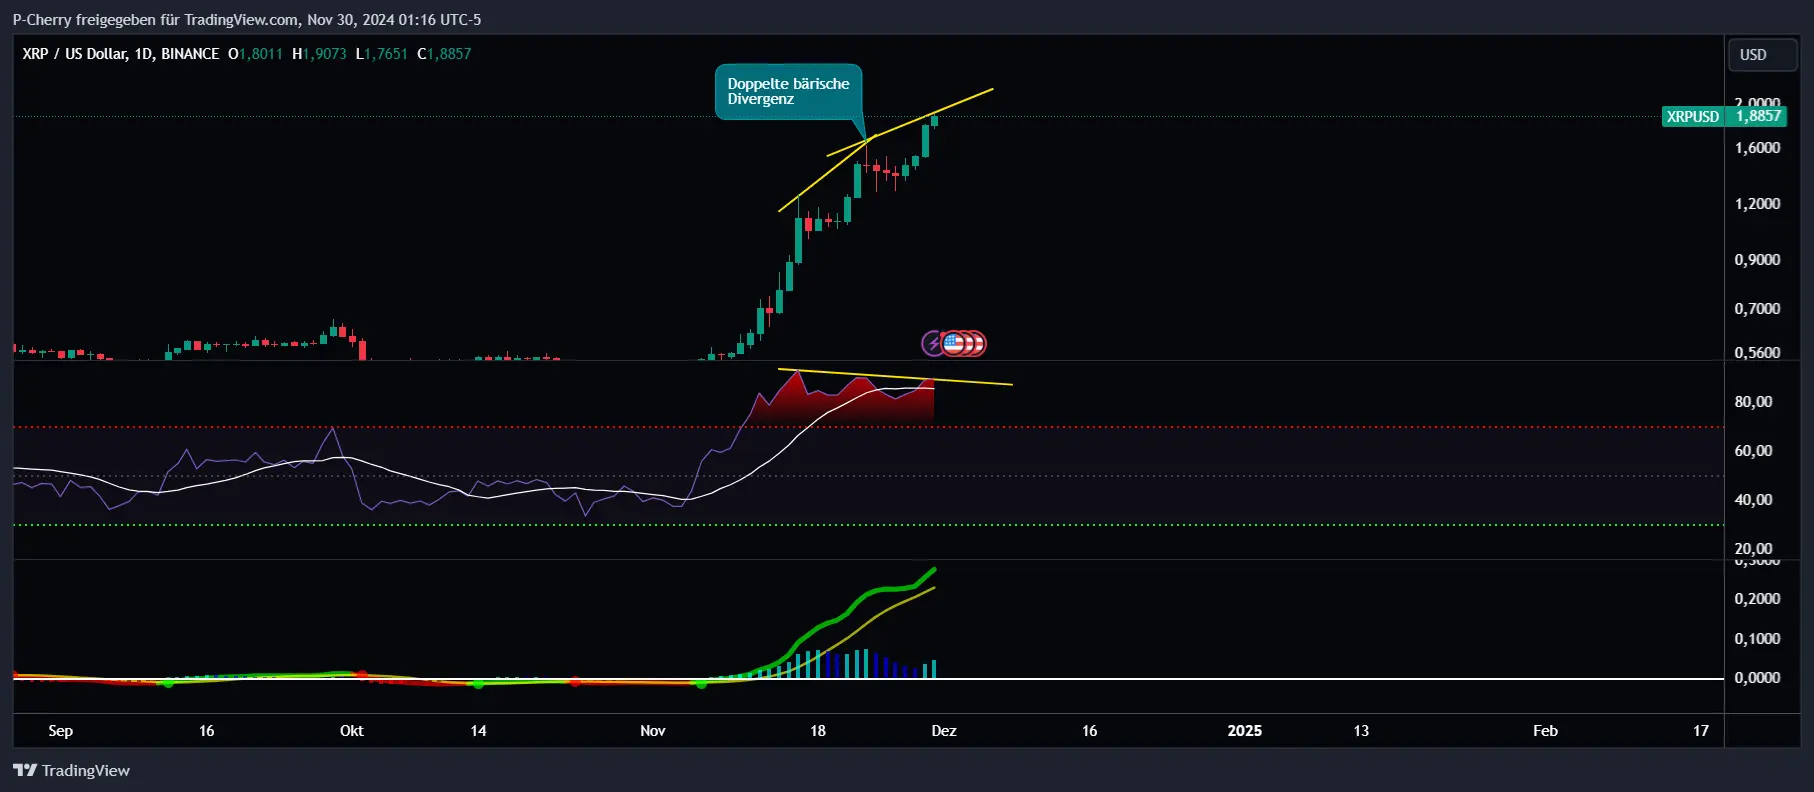Viewport: 1814px width, 792px height.
Task: Click the 0,7000 price axis label
Action: pyautogui.click(x=1757, y=309)
